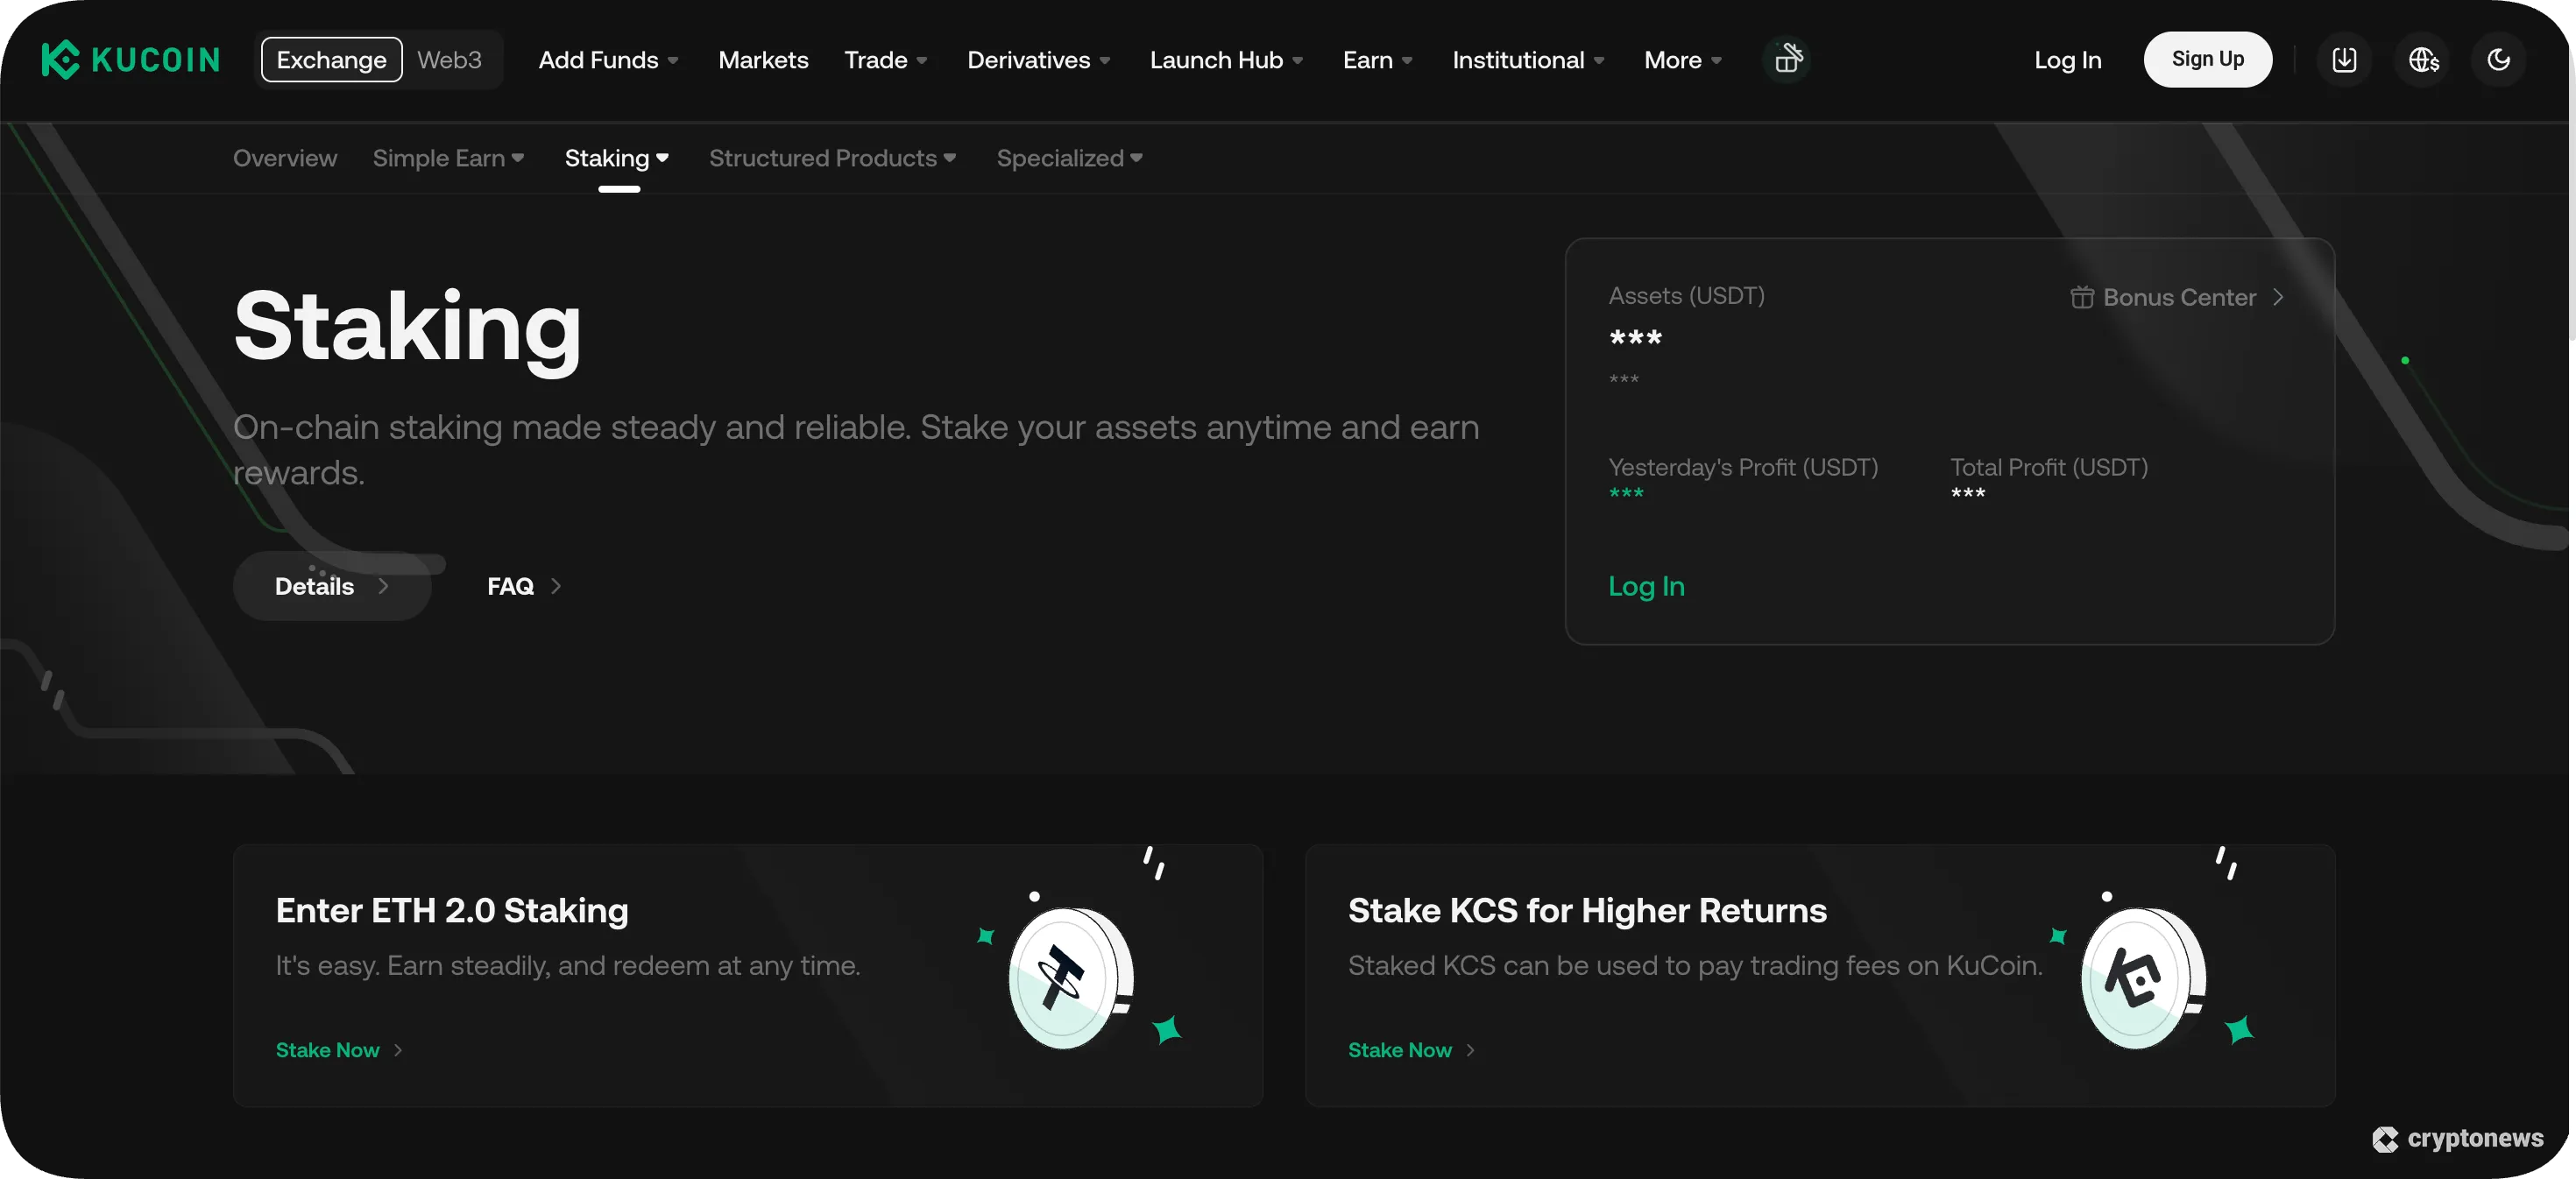The width and height of the screenshot is (2576, 1179).
Task: Click Log In inside the assets panel
Action: click(x=1646, y=587)
